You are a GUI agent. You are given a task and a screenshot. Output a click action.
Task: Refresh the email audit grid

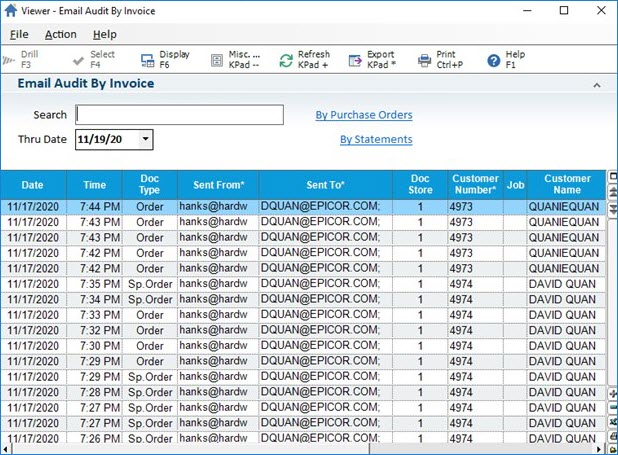coord(286,60)
